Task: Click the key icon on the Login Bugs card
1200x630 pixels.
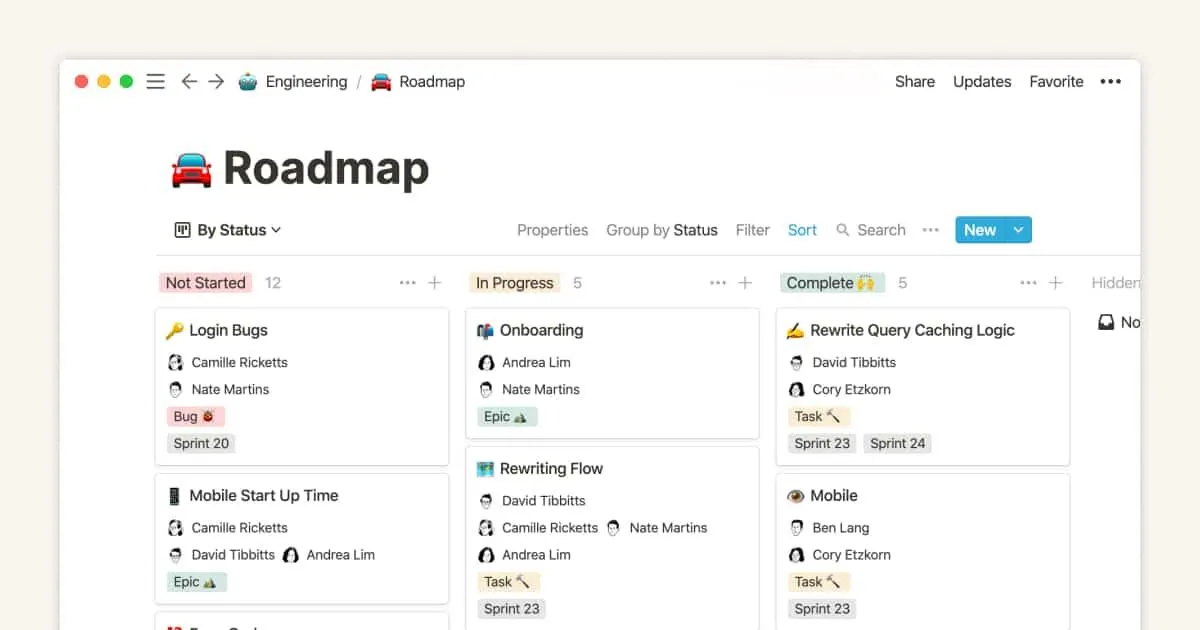Action: [176, 330]
